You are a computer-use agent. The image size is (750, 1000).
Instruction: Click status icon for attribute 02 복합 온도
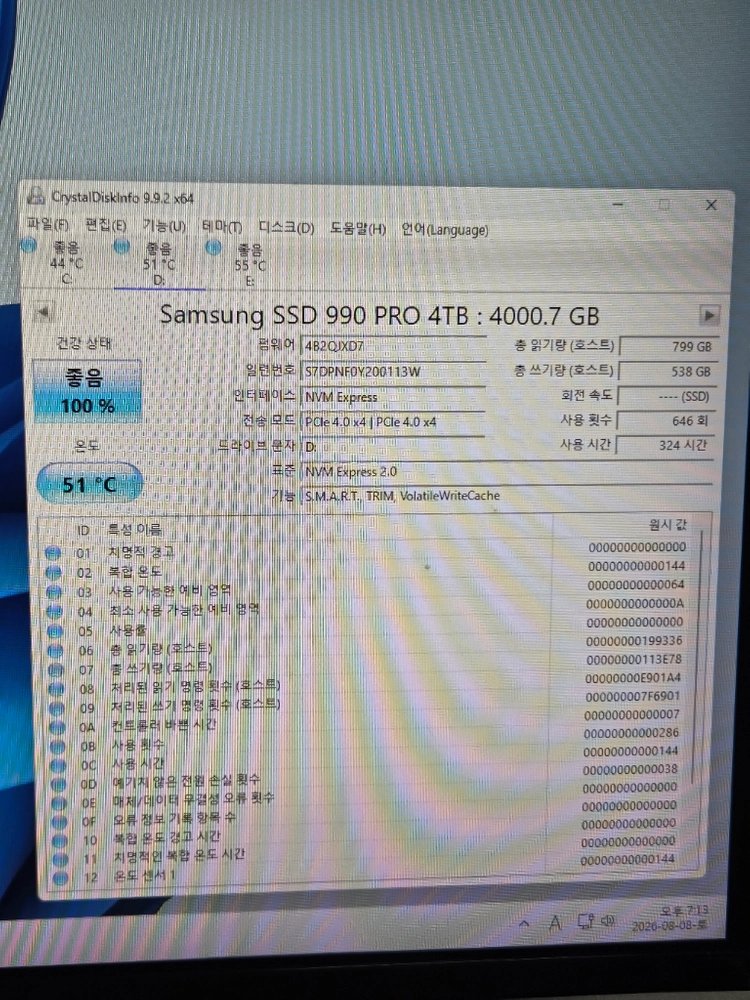pyautogui.click(x=54, y=572)
